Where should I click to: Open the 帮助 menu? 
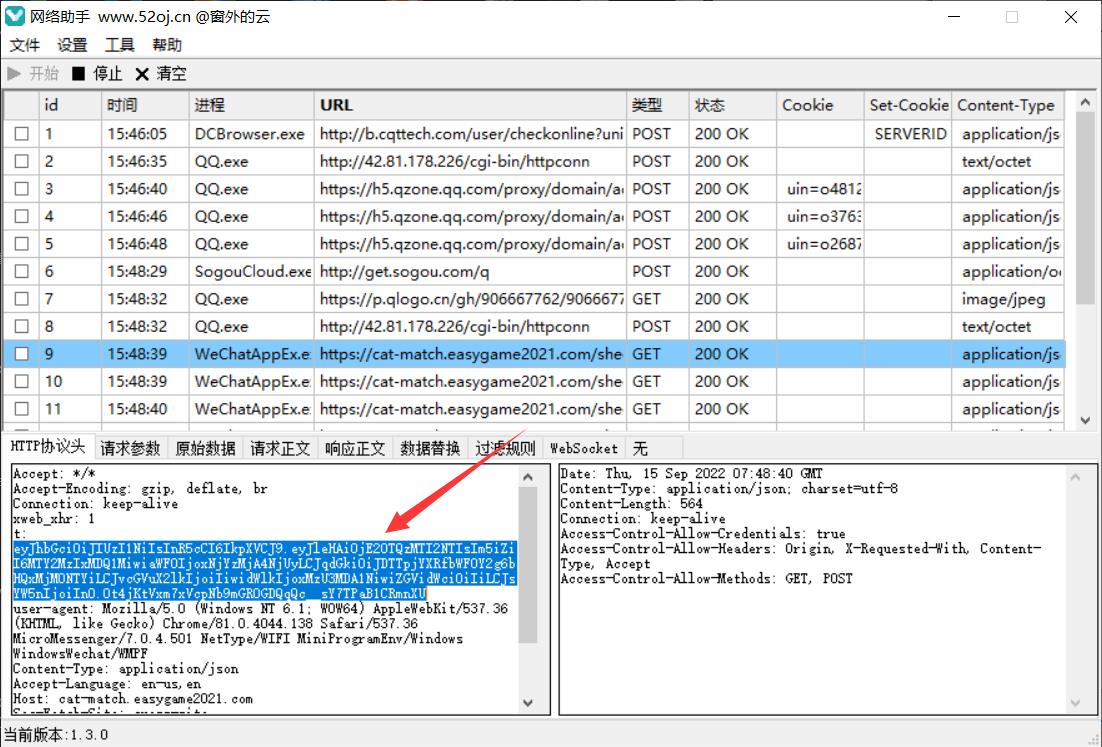click(x=167, y=45)
